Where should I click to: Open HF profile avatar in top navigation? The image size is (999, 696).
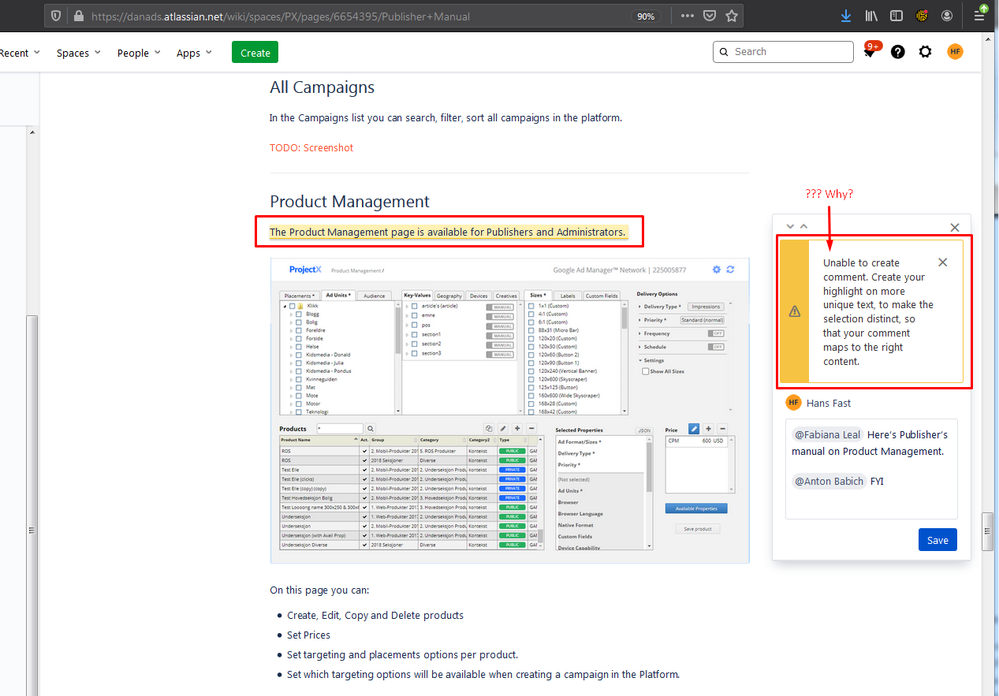click(955, 52)
